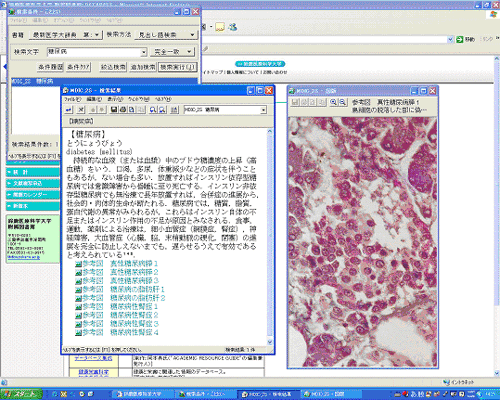Click the cut (scissors) icon in 検索結果 toolbar

click(81, 110)
